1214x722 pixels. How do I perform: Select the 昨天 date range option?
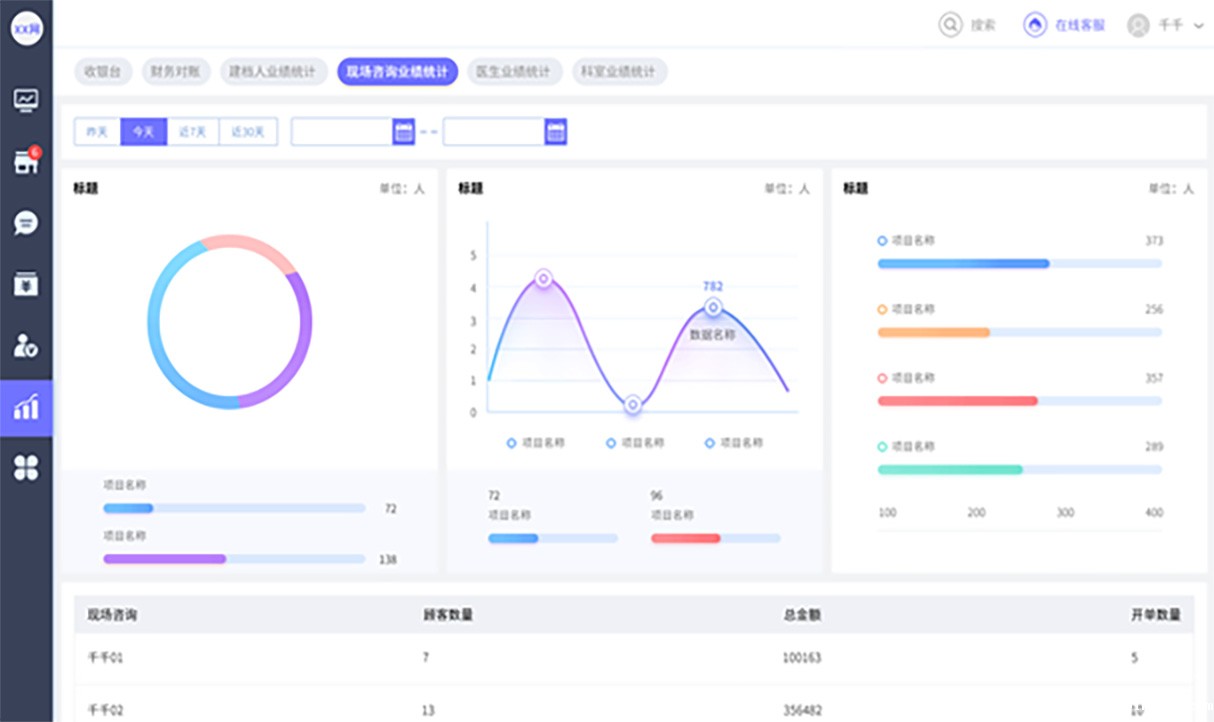coord(97,132)
